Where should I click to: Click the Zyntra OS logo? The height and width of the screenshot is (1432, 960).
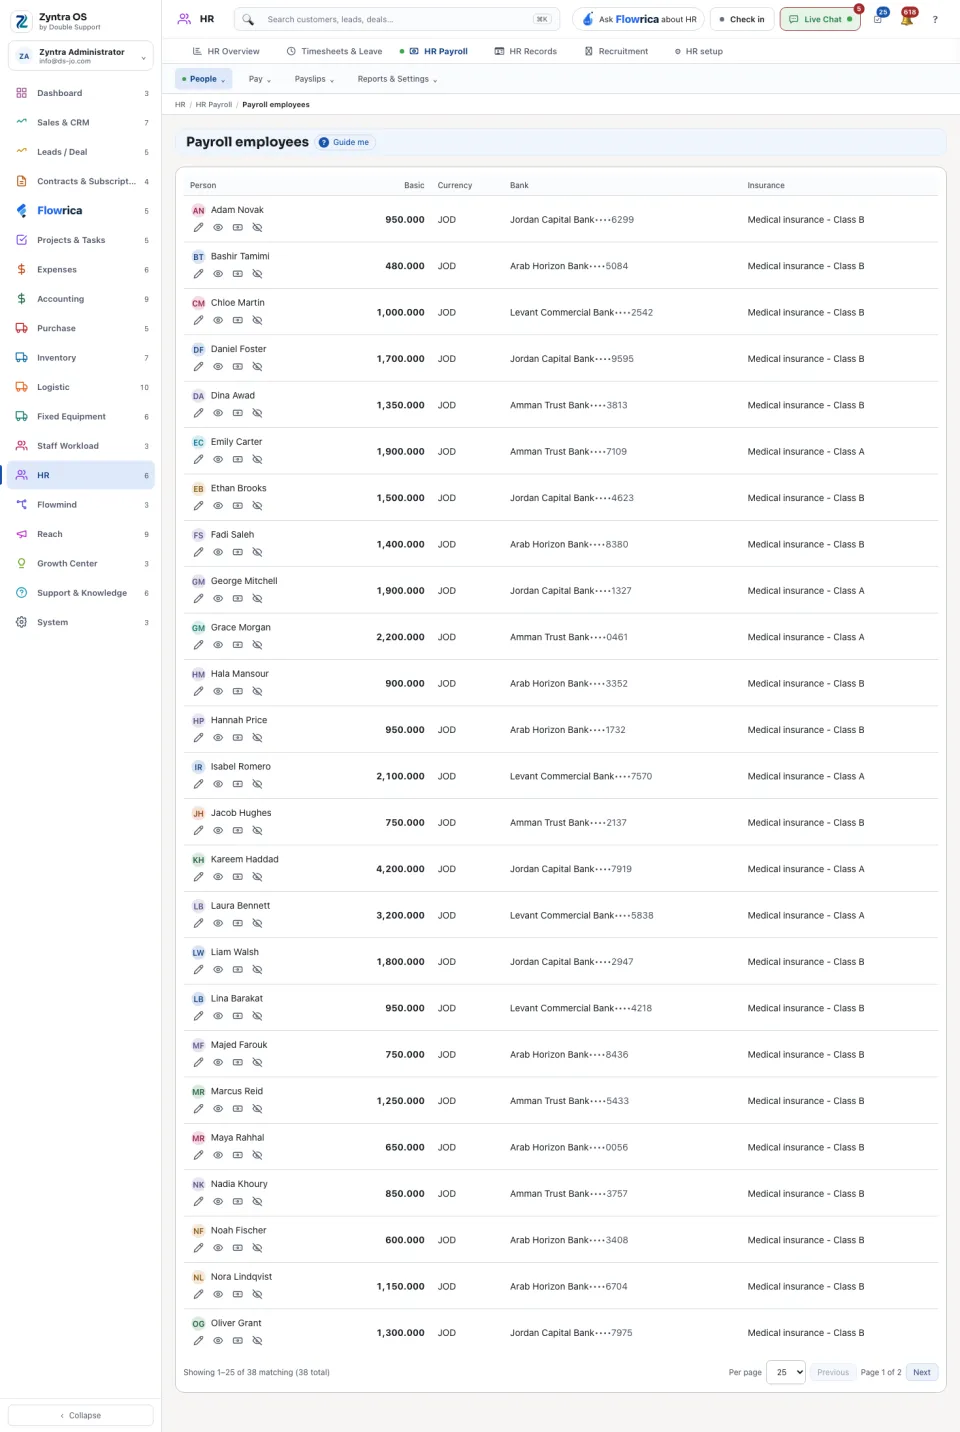coord(22,21)
